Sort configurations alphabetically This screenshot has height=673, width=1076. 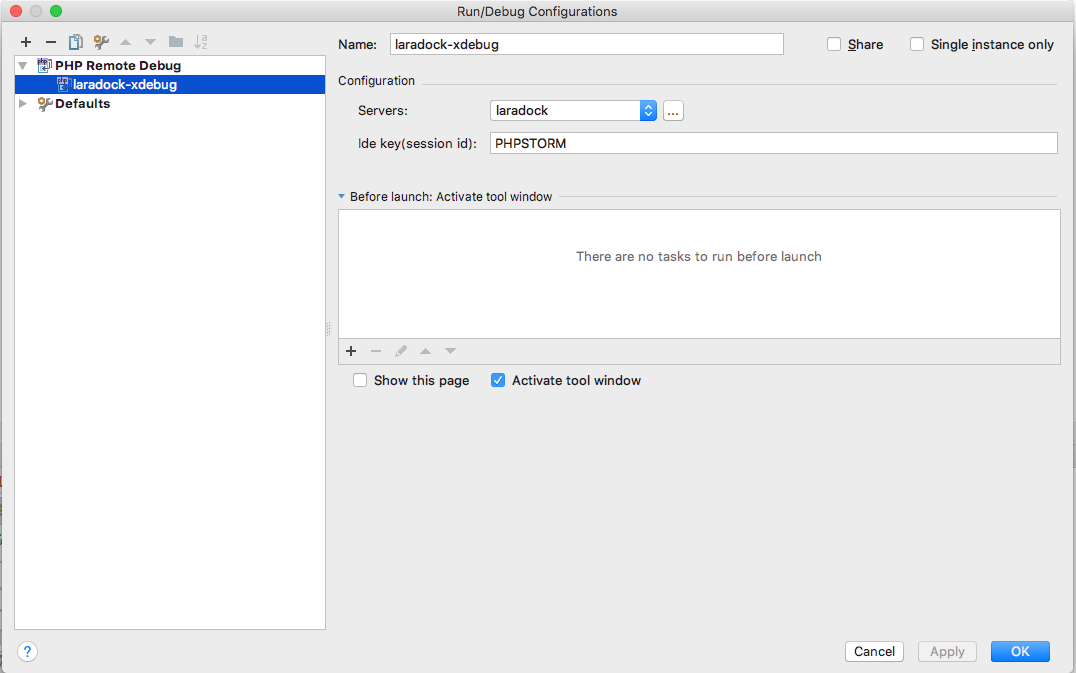[x=200, y=42]
